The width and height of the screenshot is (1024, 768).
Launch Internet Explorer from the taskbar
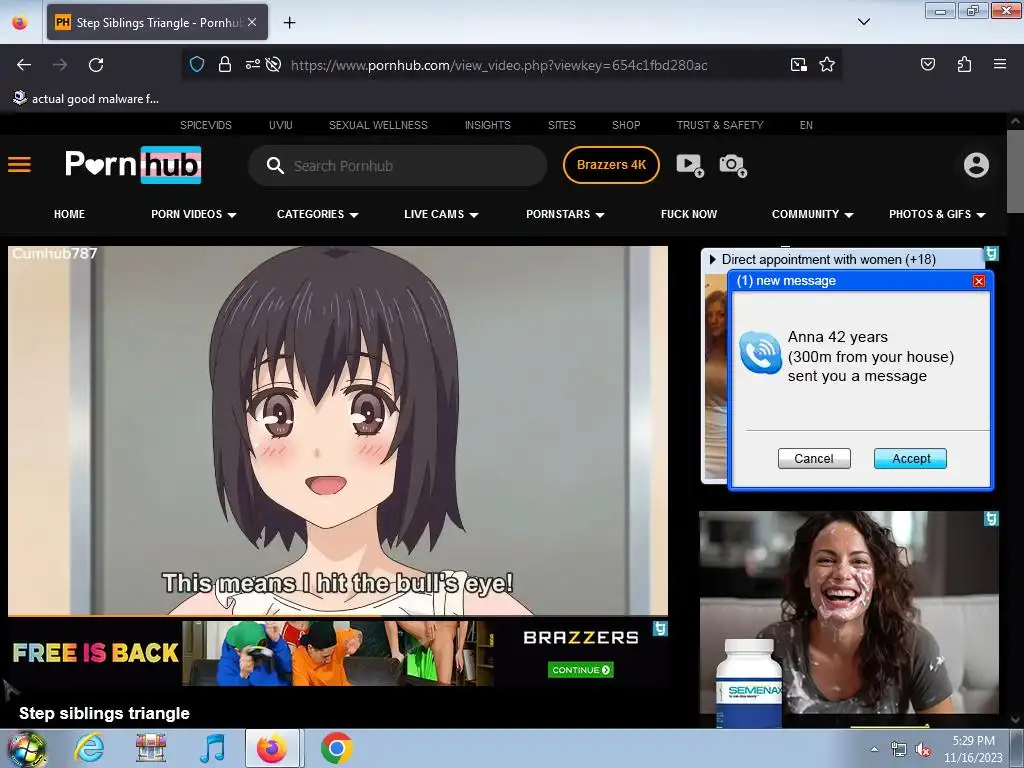tap(88, 748)
